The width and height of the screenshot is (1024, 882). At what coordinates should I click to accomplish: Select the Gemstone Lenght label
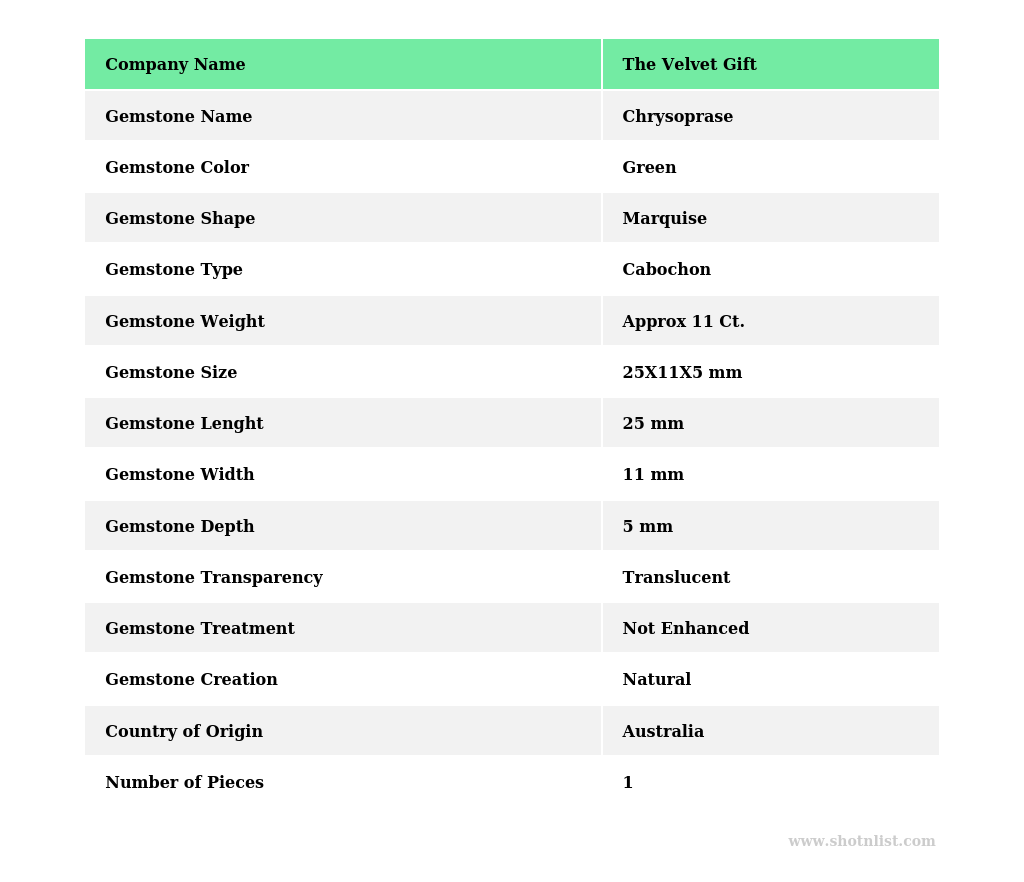(184, 424)
